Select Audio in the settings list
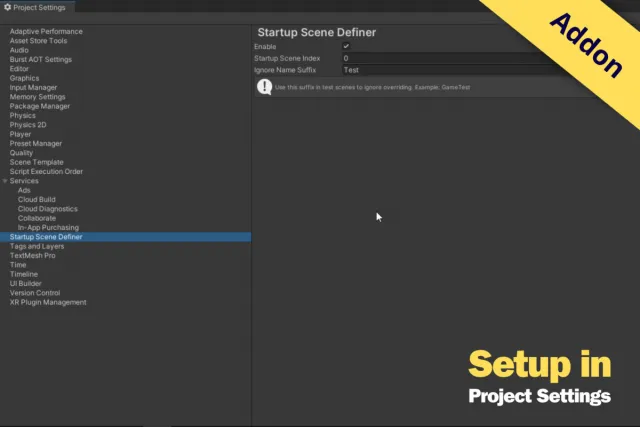The width and height of the screenshot is (640, 427). 19,50
